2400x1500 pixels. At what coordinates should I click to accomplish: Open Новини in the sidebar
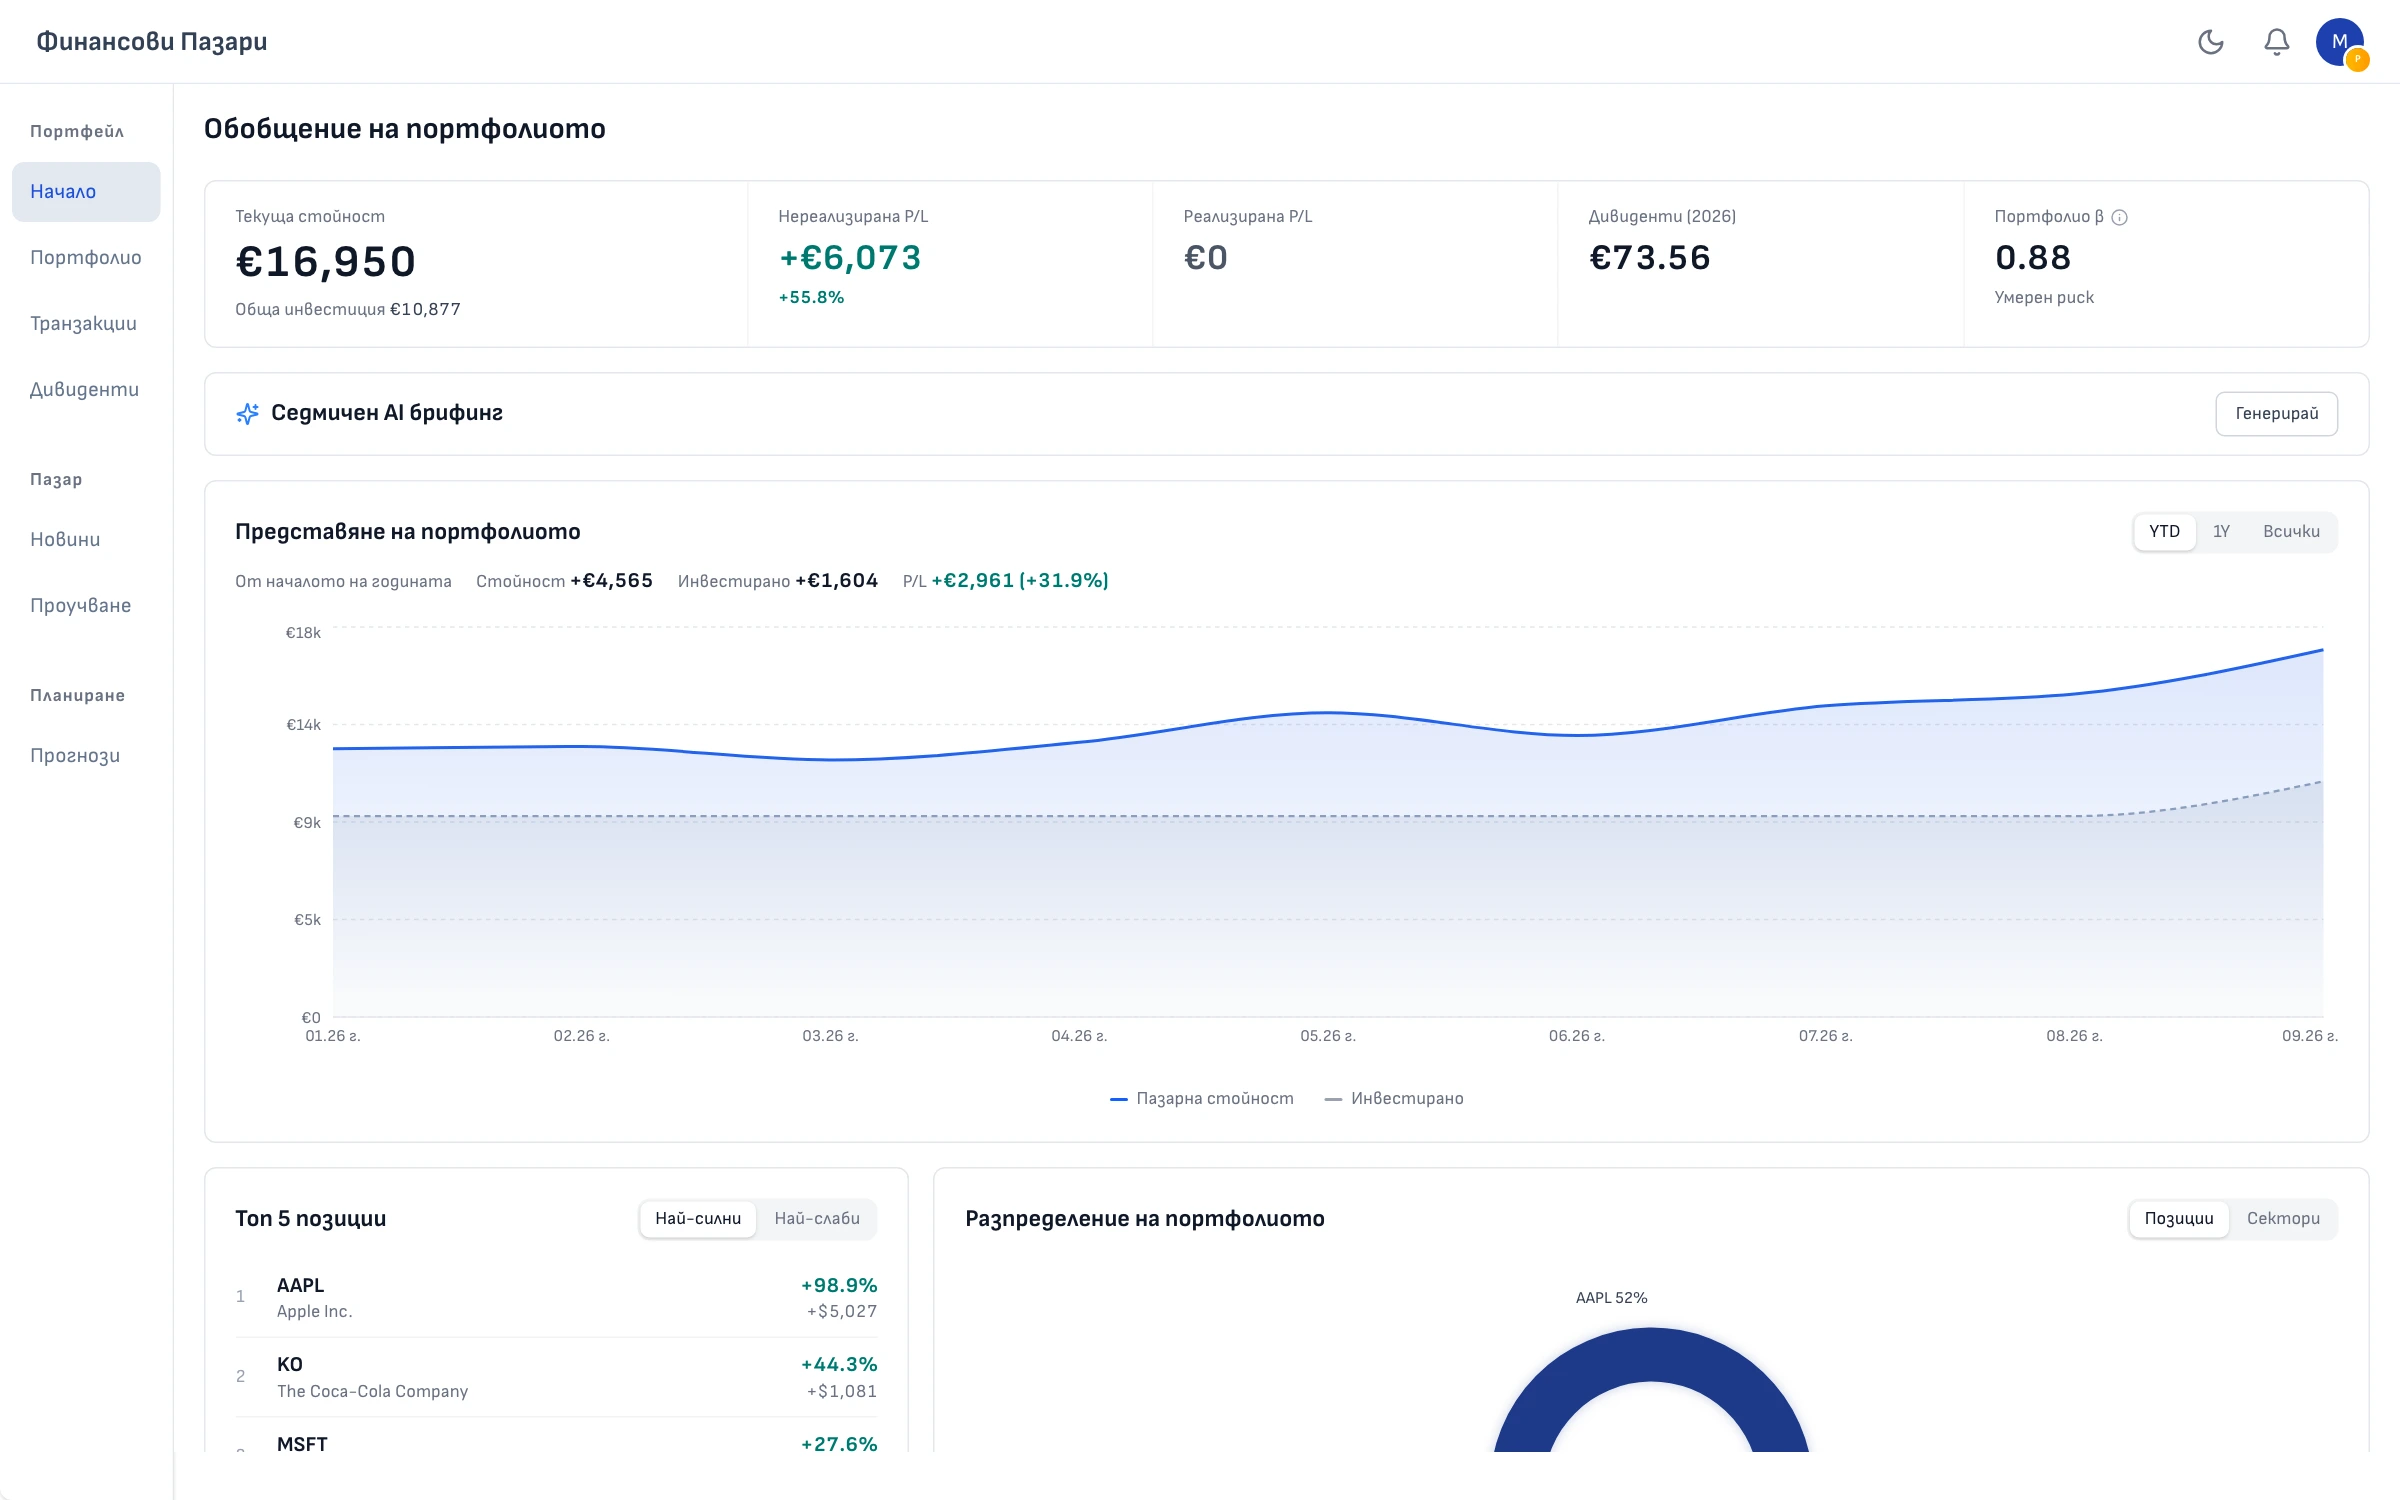86,539
